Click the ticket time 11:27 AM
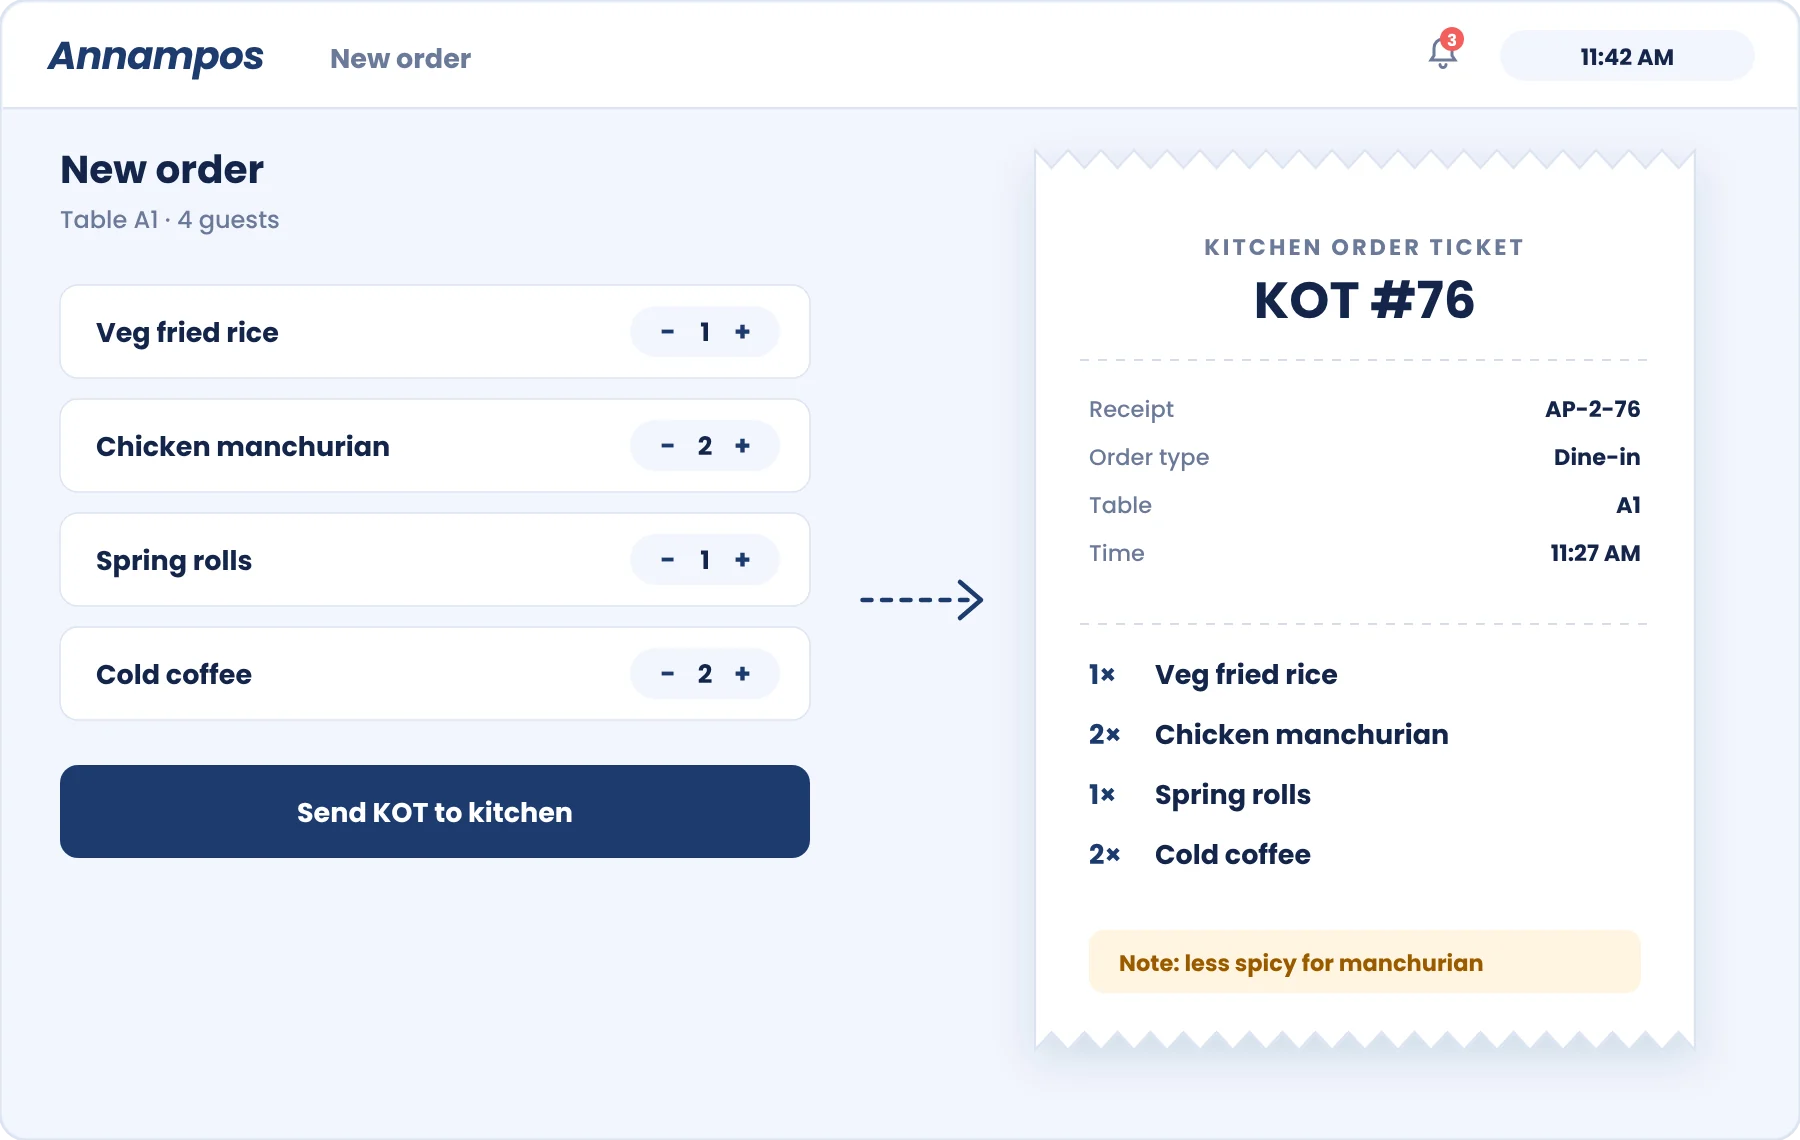The width and height of the screenshot is (1800, 1140). pyautogui.click(x=1595, y=553)
